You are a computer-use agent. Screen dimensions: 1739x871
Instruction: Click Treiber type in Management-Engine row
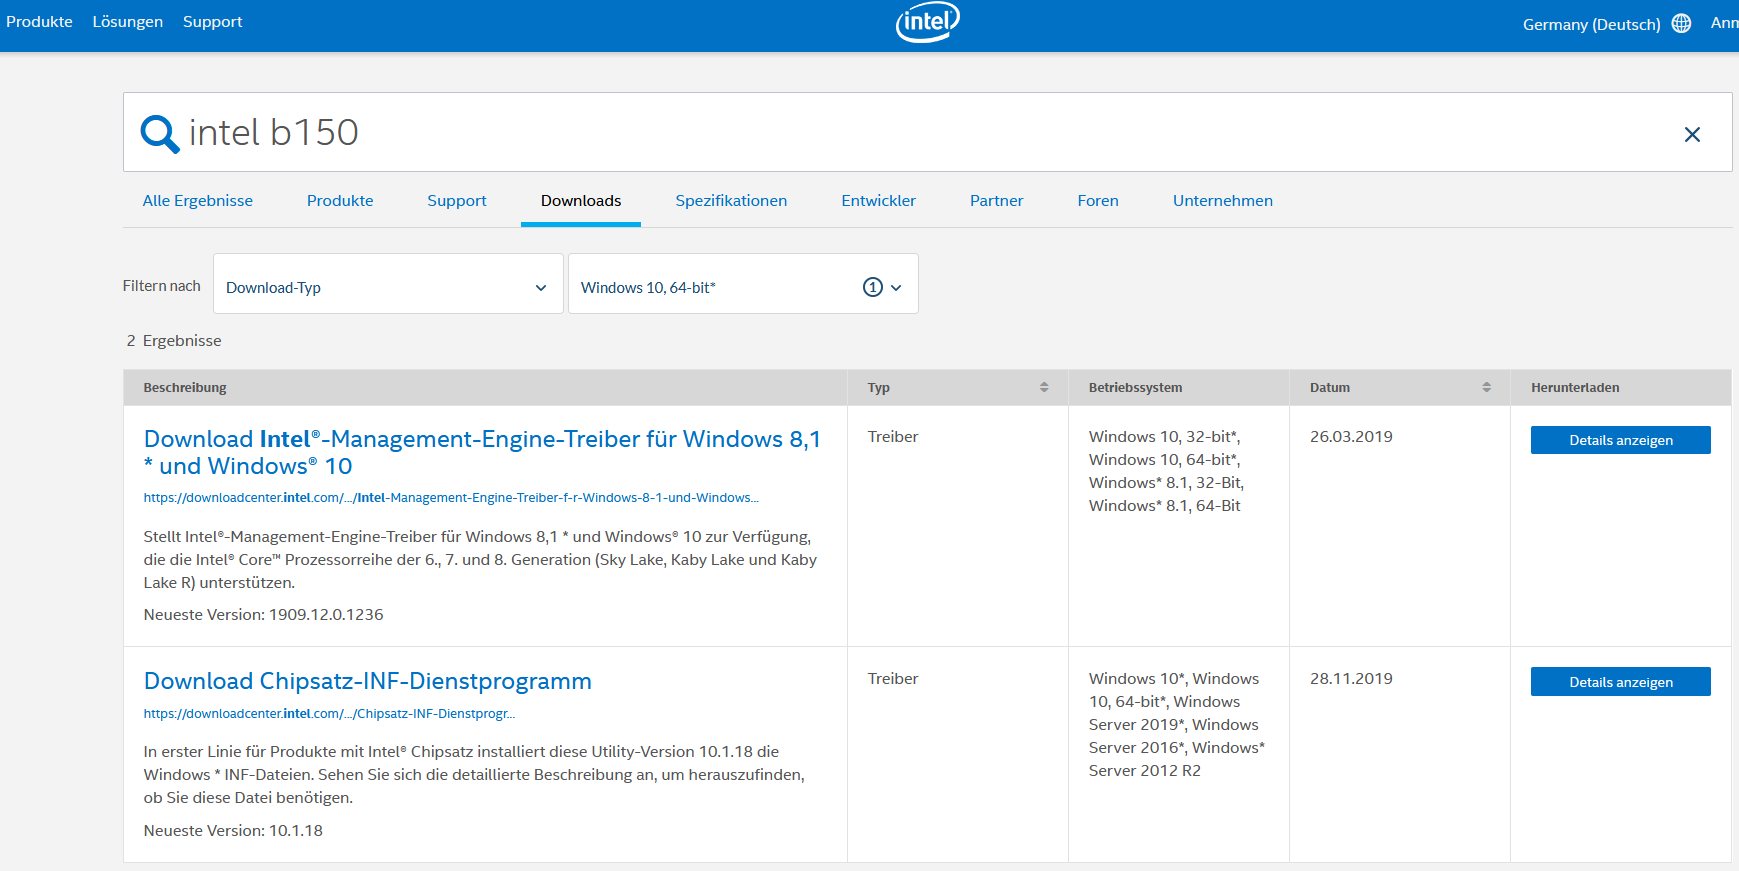pyautogui.click(x=893, y=437)
